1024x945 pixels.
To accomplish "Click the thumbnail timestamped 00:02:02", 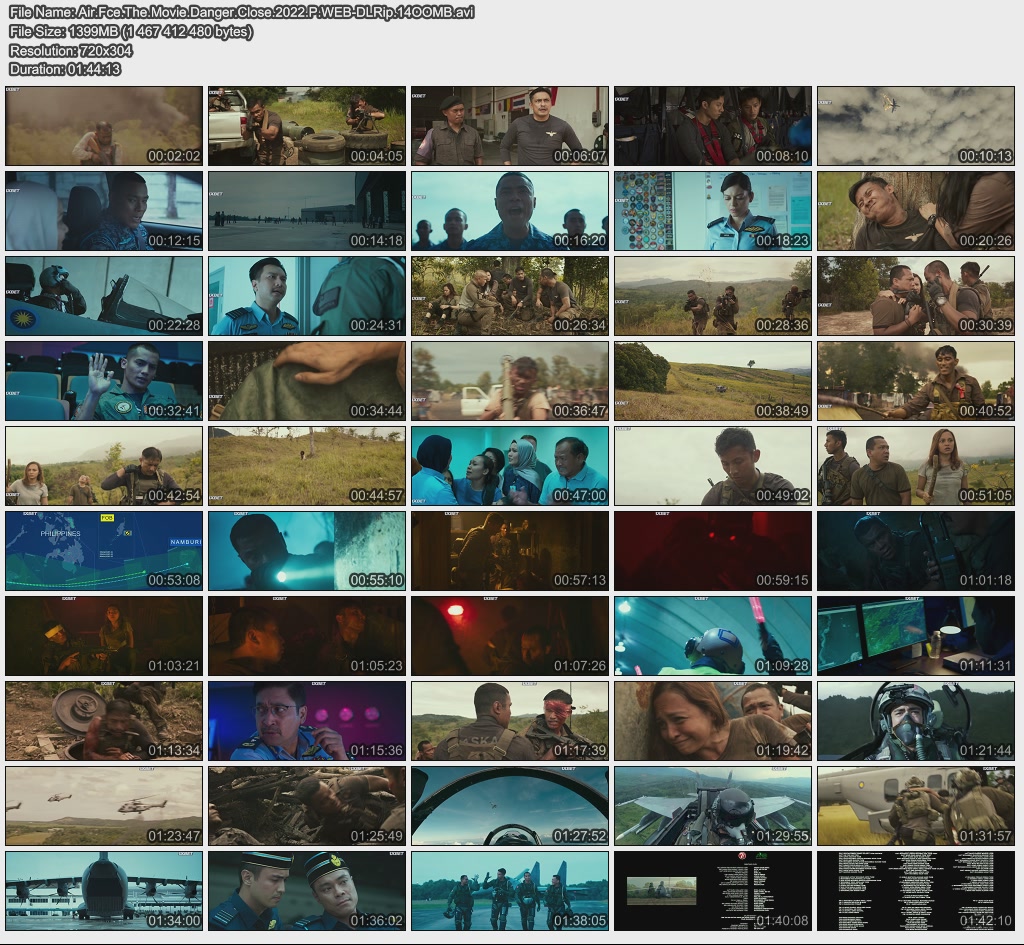I will (104, 126).
